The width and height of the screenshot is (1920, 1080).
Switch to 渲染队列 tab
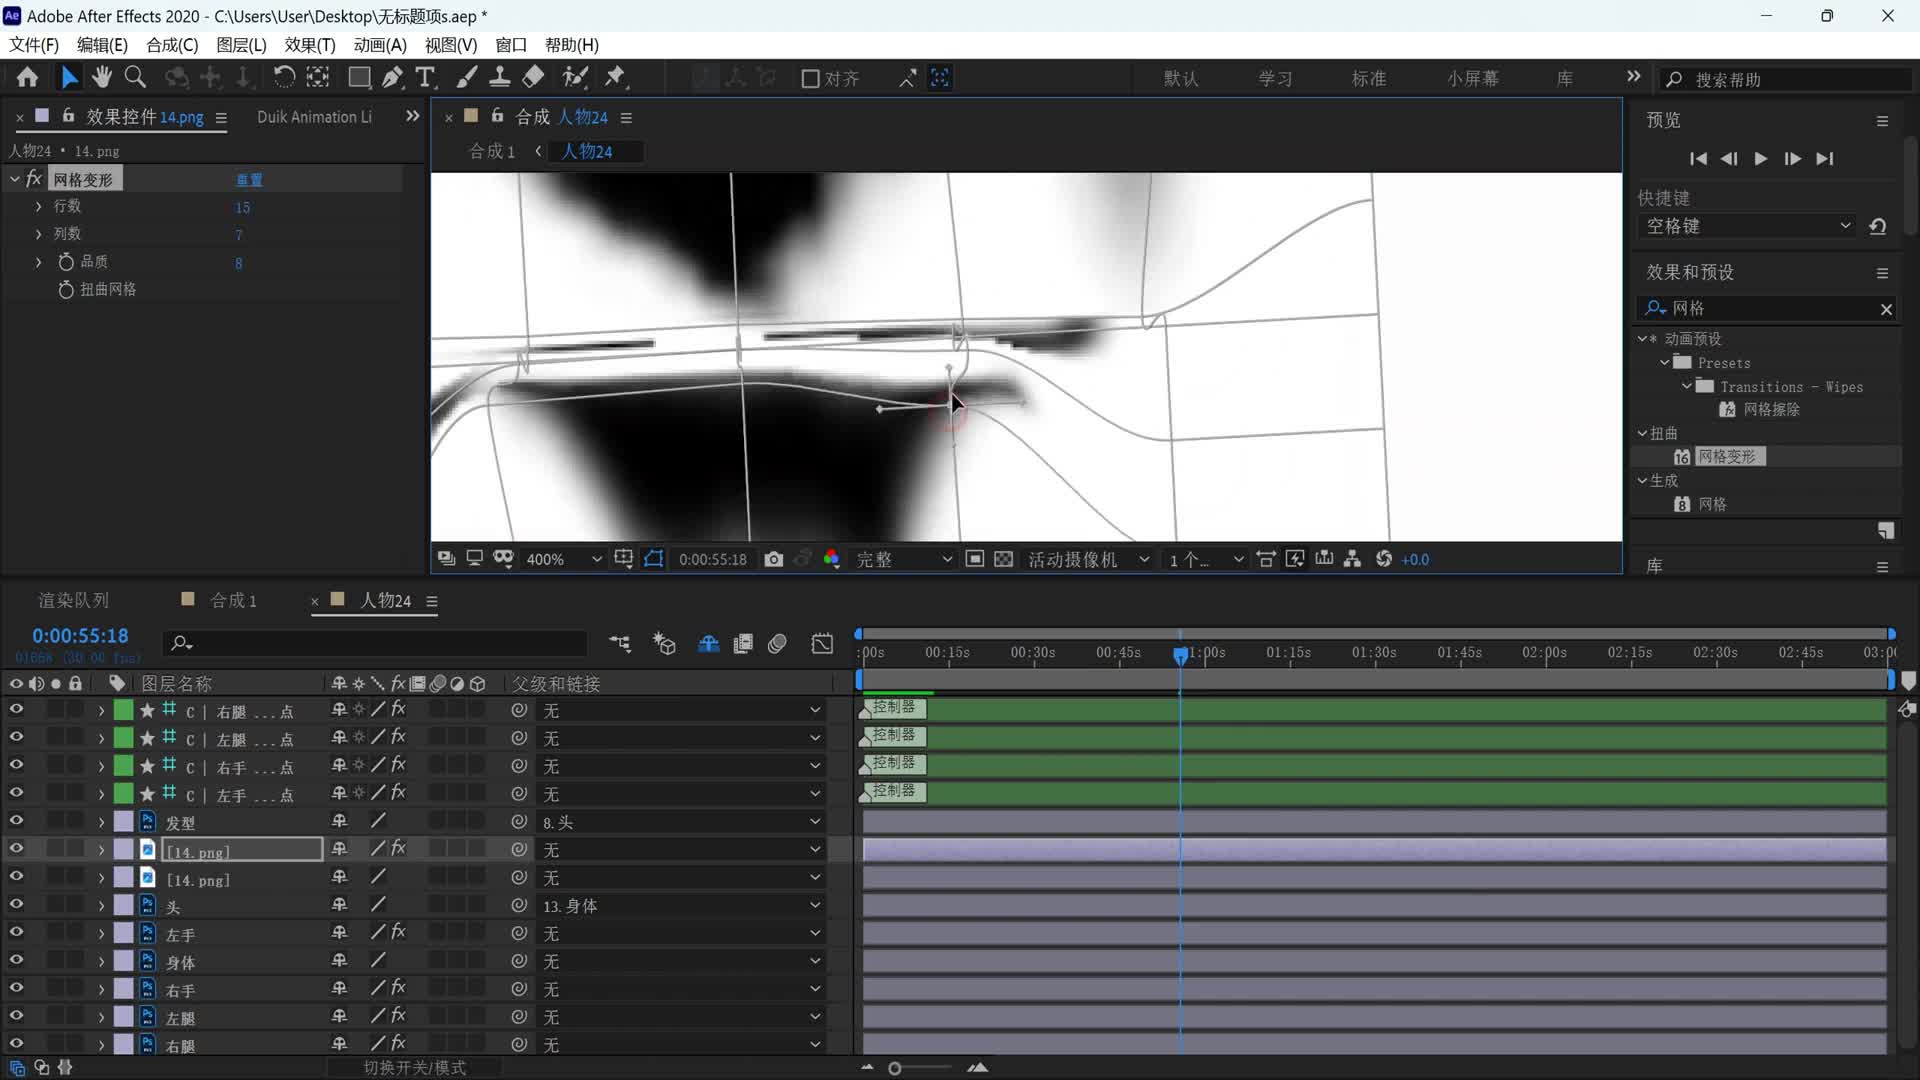[x=73, y=600]
